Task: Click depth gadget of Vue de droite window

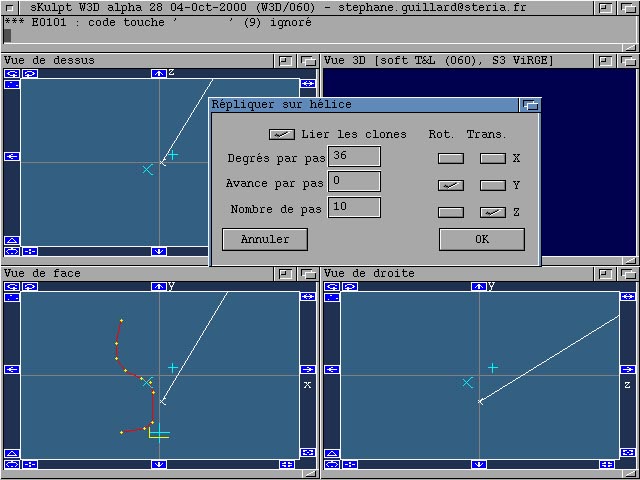Action: [x=627, y=274]
